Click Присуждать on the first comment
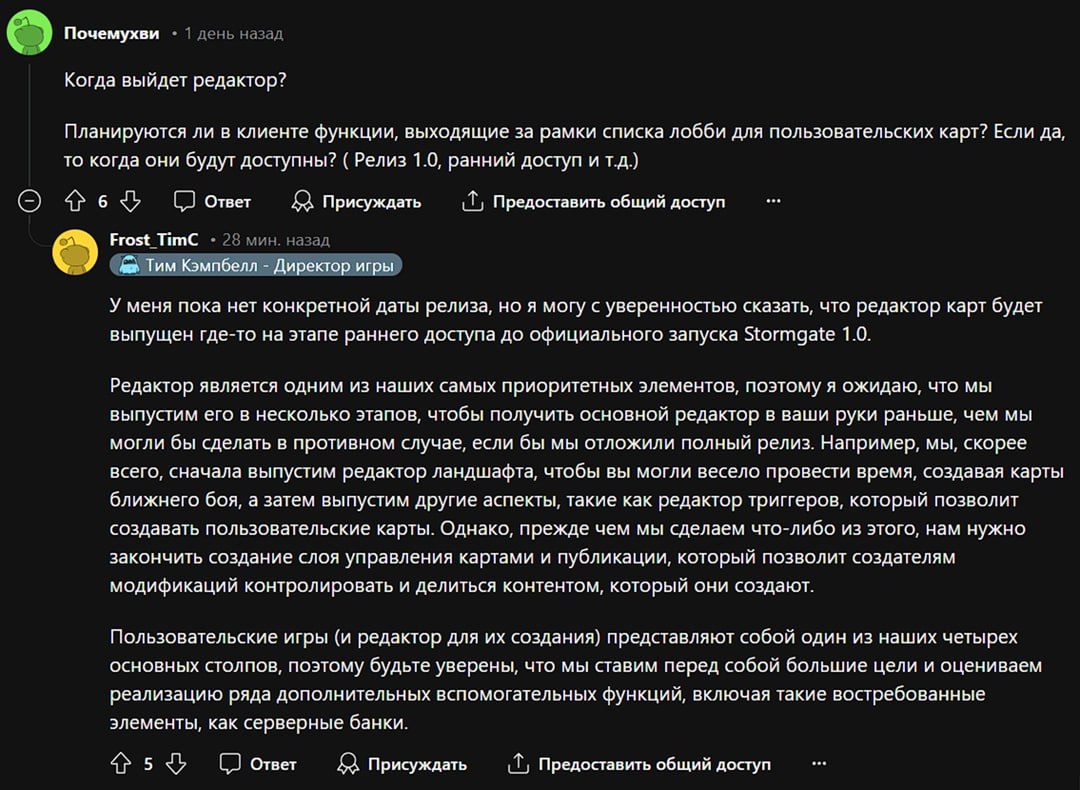The height and width of the screenshot is (790, 1080). pyautogui.click(x=355, y=201)
